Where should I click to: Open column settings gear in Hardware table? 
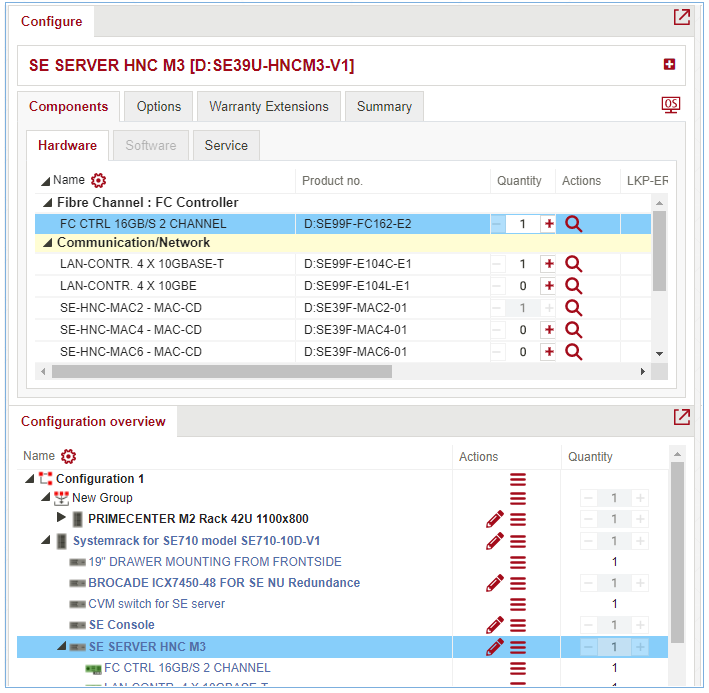pyautogui.click(x=98, y=181)
